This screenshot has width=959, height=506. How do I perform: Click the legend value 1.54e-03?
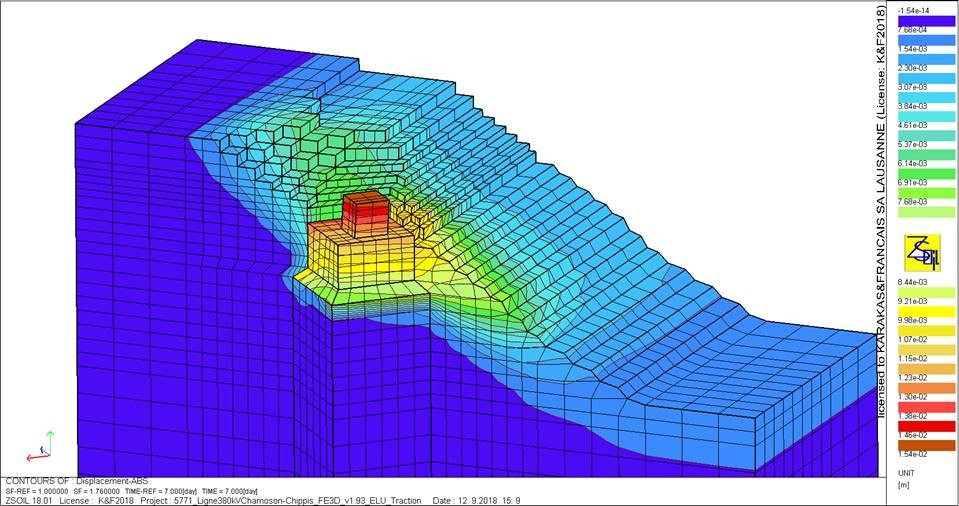(x=913, y=49)
